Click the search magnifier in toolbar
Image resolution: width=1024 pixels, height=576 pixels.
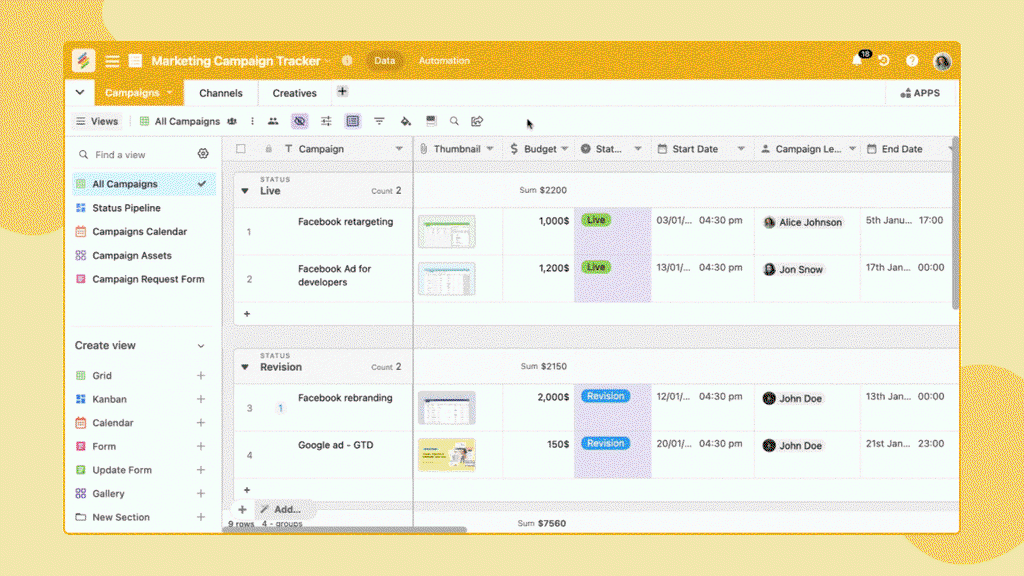(454, 121)
